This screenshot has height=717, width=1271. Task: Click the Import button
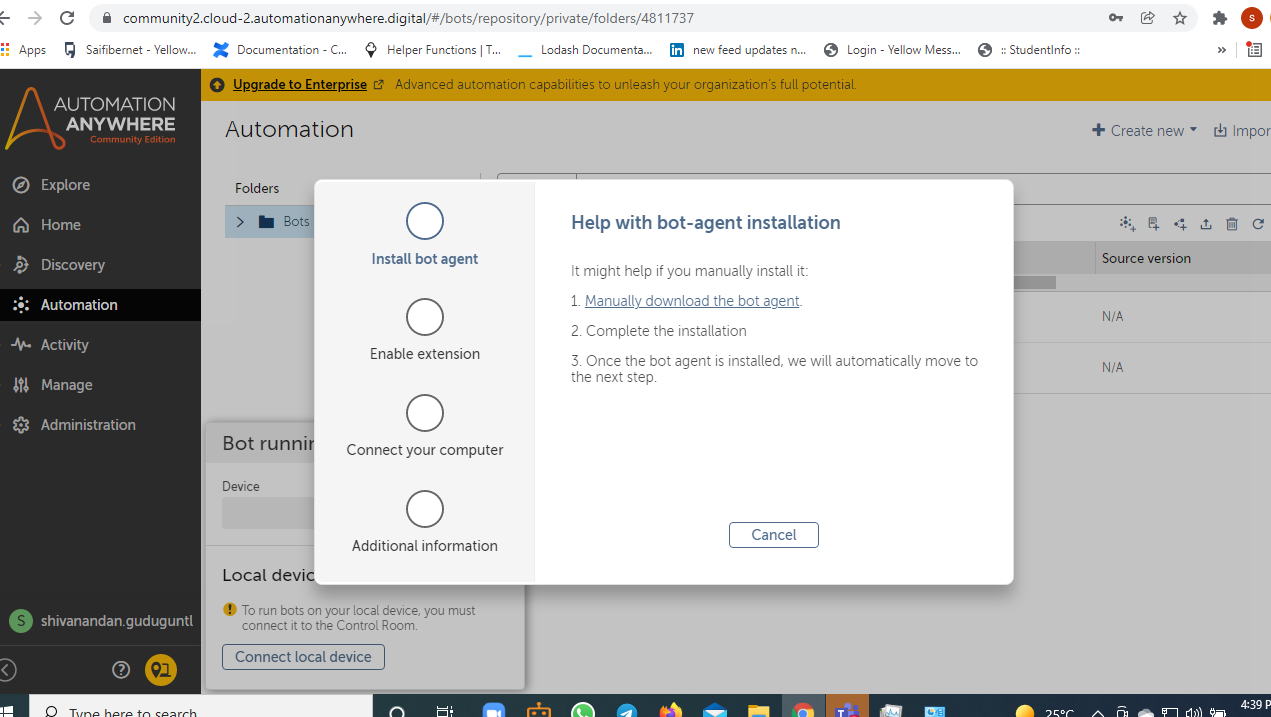pyautogui.click(x=1242, y=131)
